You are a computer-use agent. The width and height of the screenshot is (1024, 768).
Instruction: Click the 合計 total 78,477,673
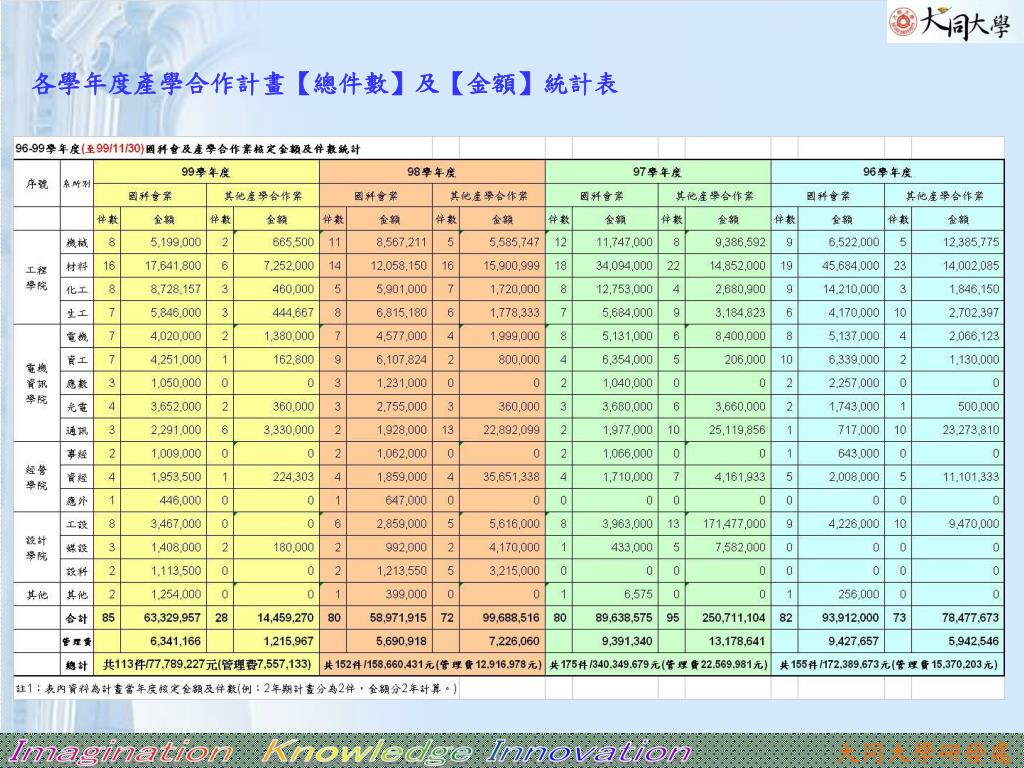coord(970,618)
